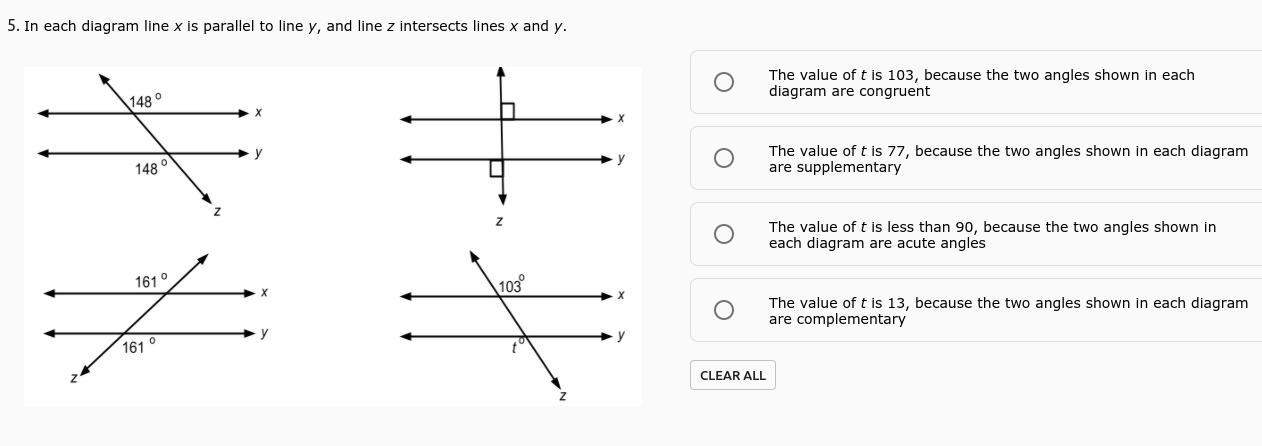Select the radio button for t is 103

click(x=724, y=82)
